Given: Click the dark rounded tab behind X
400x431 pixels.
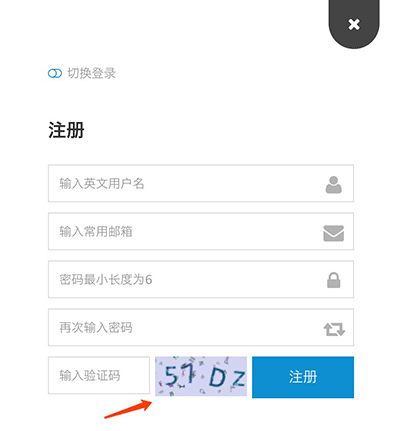Looking at the screenshot, I should [354, 22].
